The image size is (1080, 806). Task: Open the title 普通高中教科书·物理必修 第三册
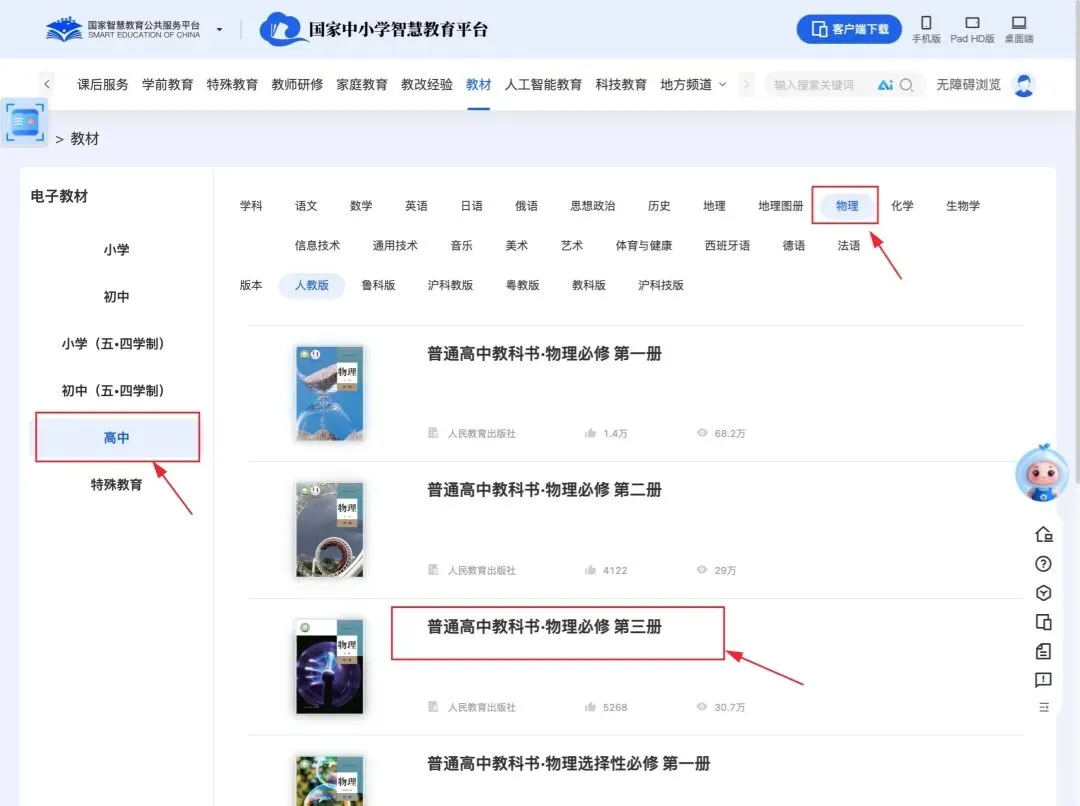[544, 626]
